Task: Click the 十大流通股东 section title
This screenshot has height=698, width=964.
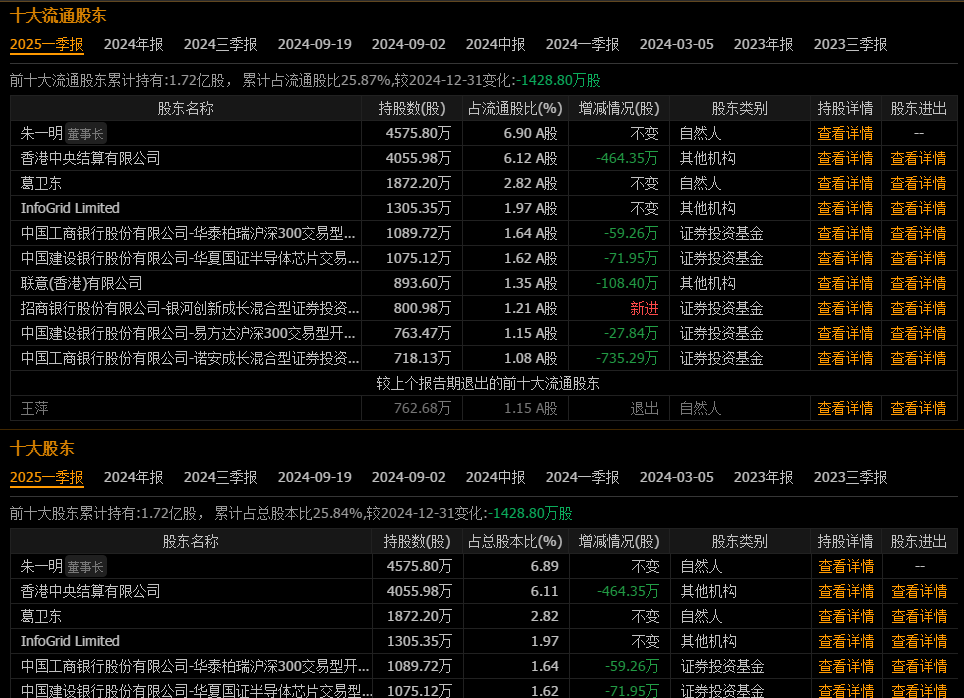Action: click(x=58, y=16)
